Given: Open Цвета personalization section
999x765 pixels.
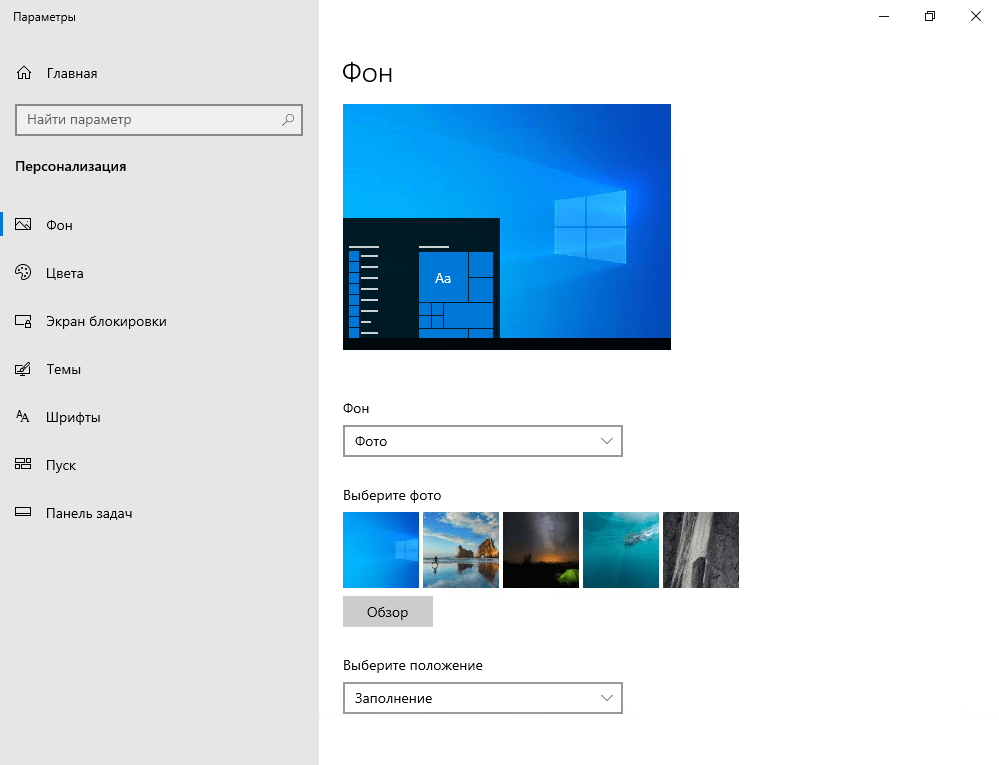Looking at the screenshot, I should coord(159,273).
